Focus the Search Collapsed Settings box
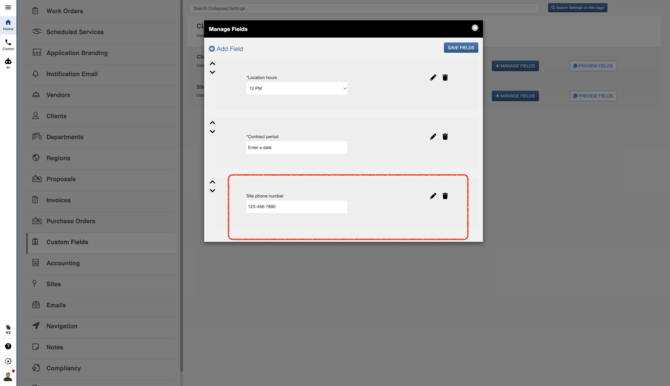 tap(364, 8)
